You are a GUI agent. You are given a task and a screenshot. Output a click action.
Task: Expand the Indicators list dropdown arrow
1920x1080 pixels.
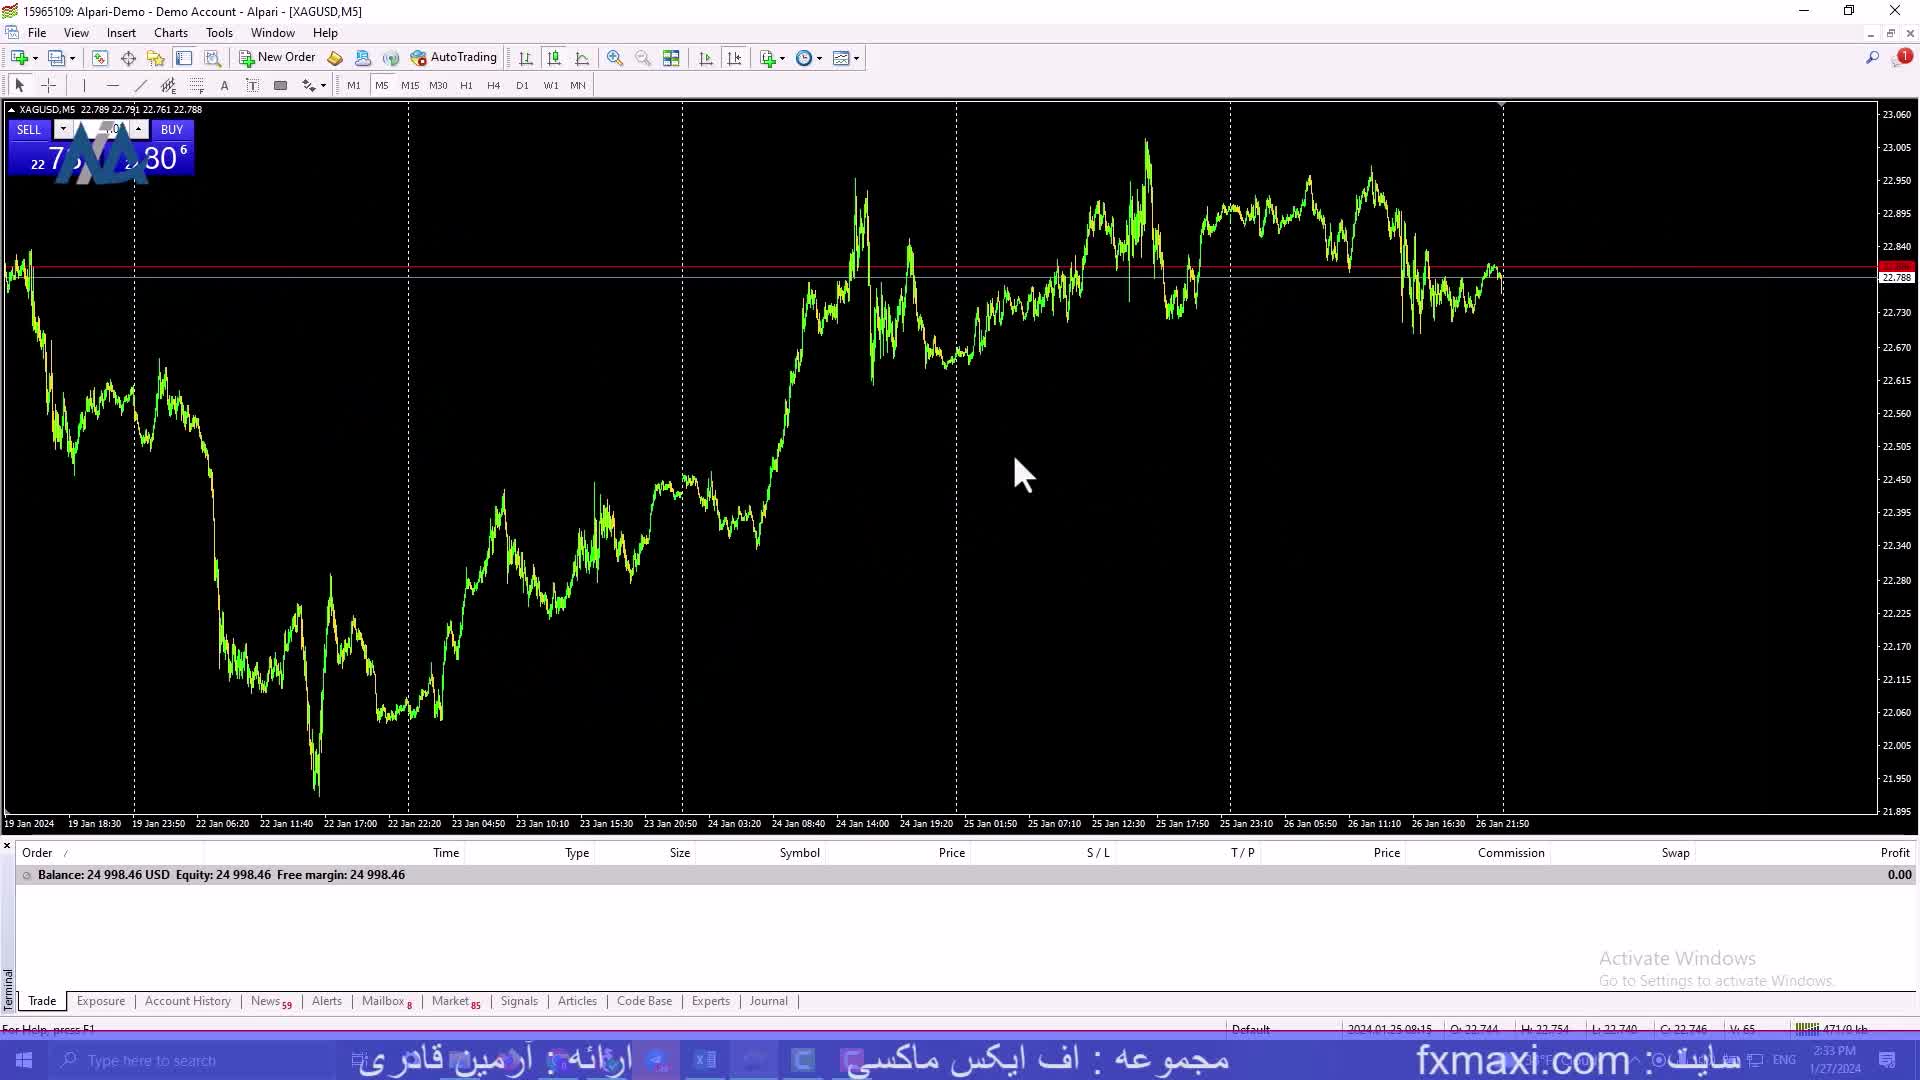(782, 58)
